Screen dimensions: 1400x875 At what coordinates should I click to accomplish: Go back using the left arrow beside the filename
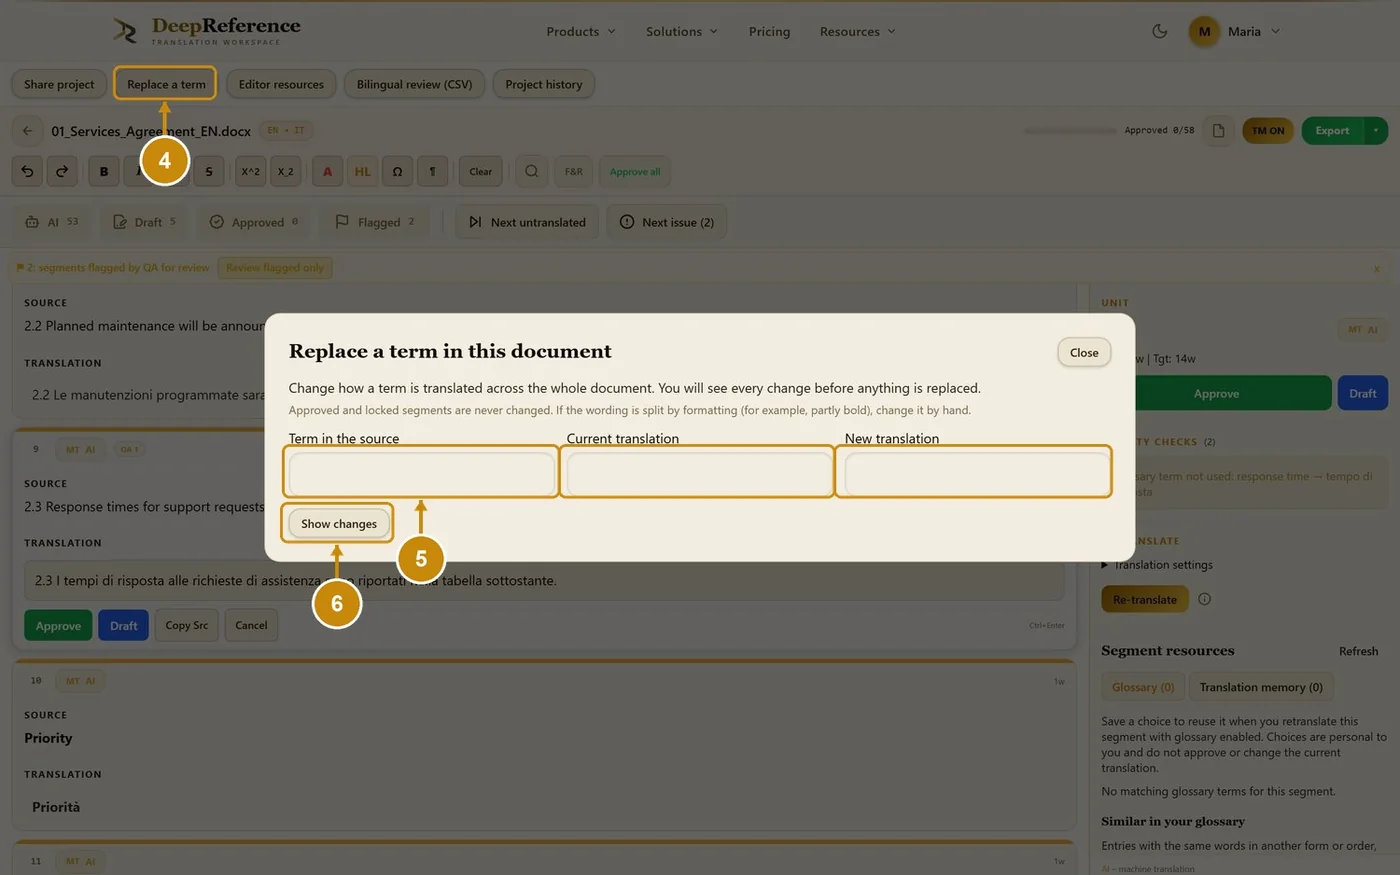pyautogui.click(x=27, y=131)
